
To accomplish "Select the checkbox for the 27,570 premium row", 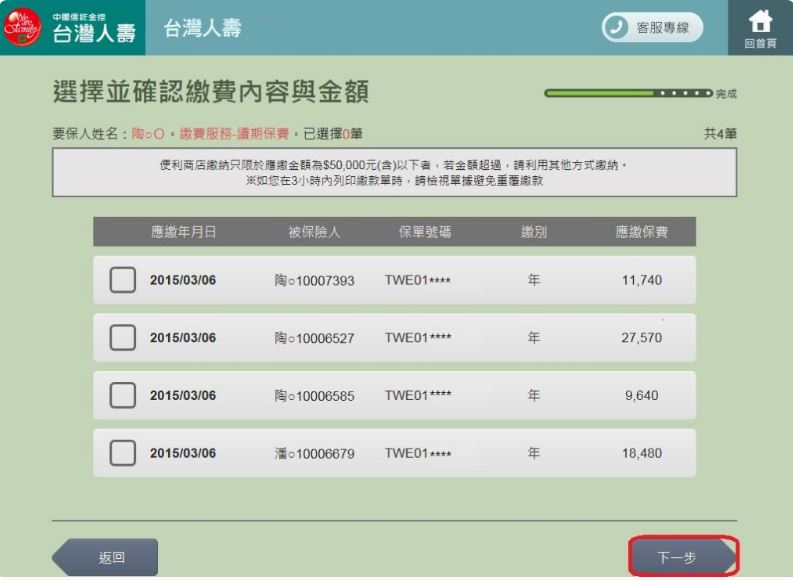I will (x=122, y=338).
